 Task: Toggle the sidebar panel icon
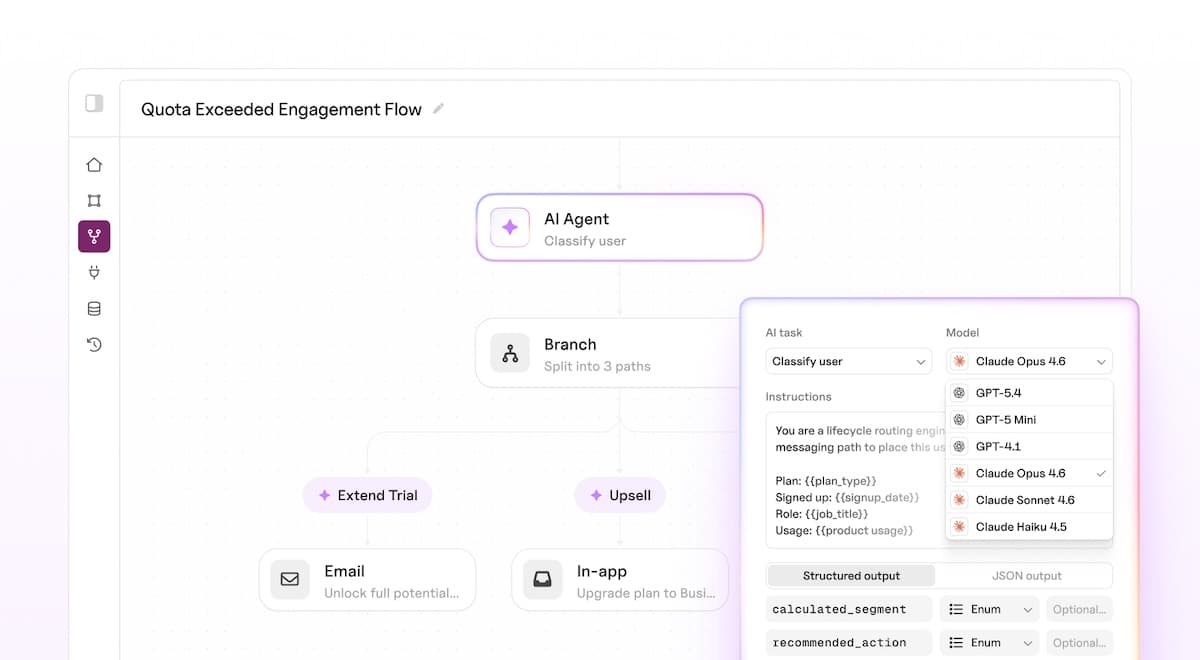[94, 103]
